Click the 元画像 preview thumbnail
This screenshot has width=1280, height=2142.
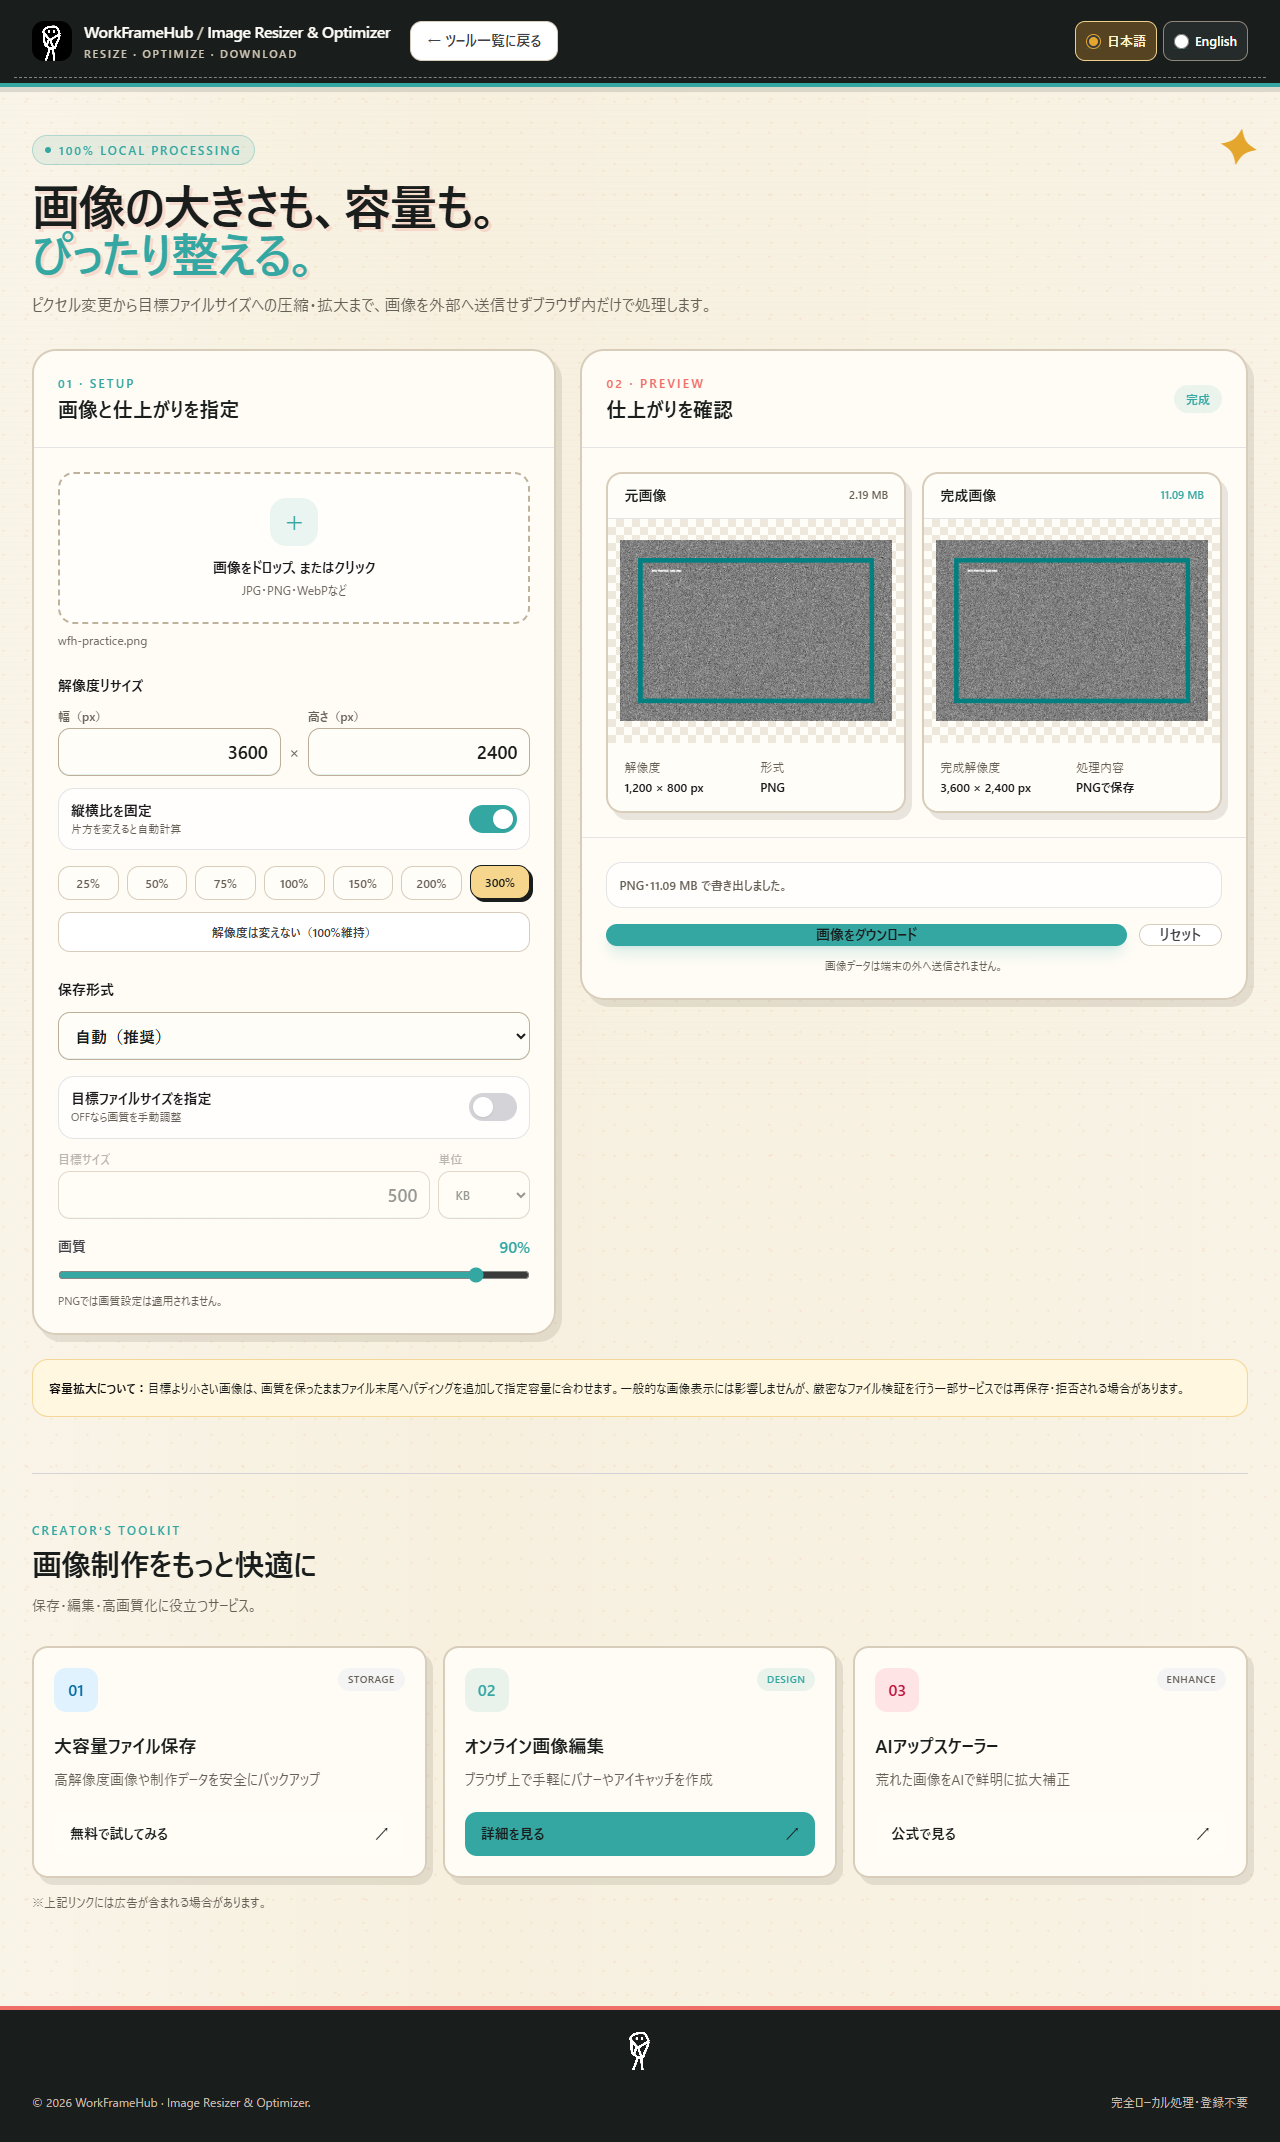tap(756, 631)
